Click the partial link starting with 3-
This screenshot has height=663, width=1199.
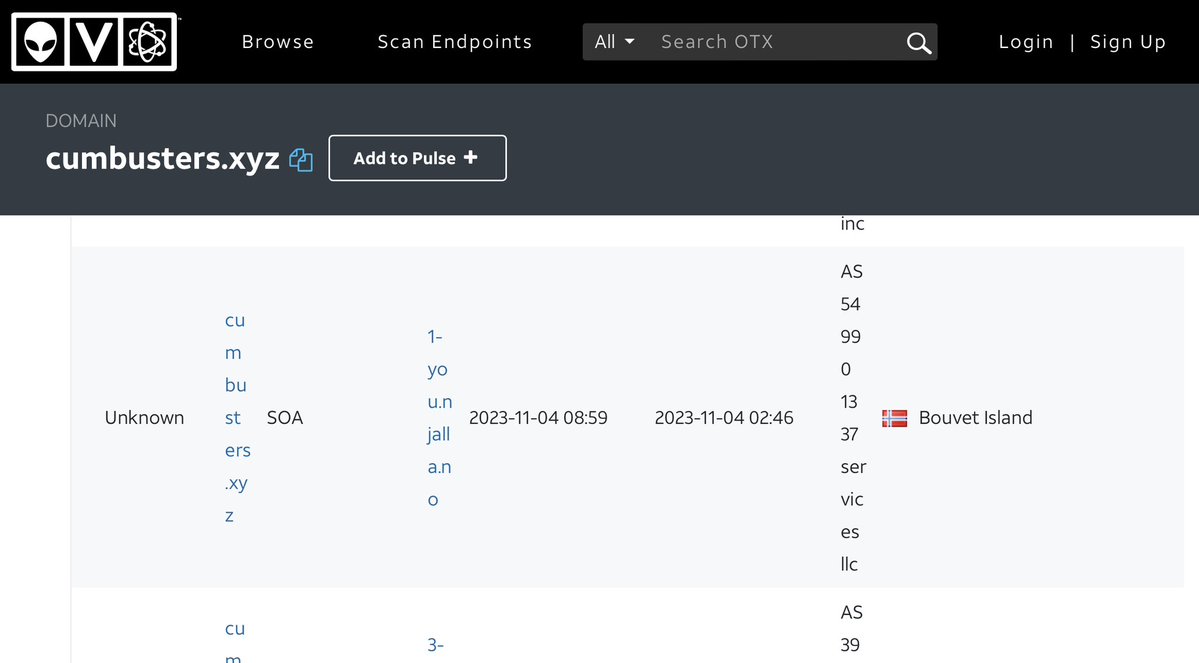435,645
